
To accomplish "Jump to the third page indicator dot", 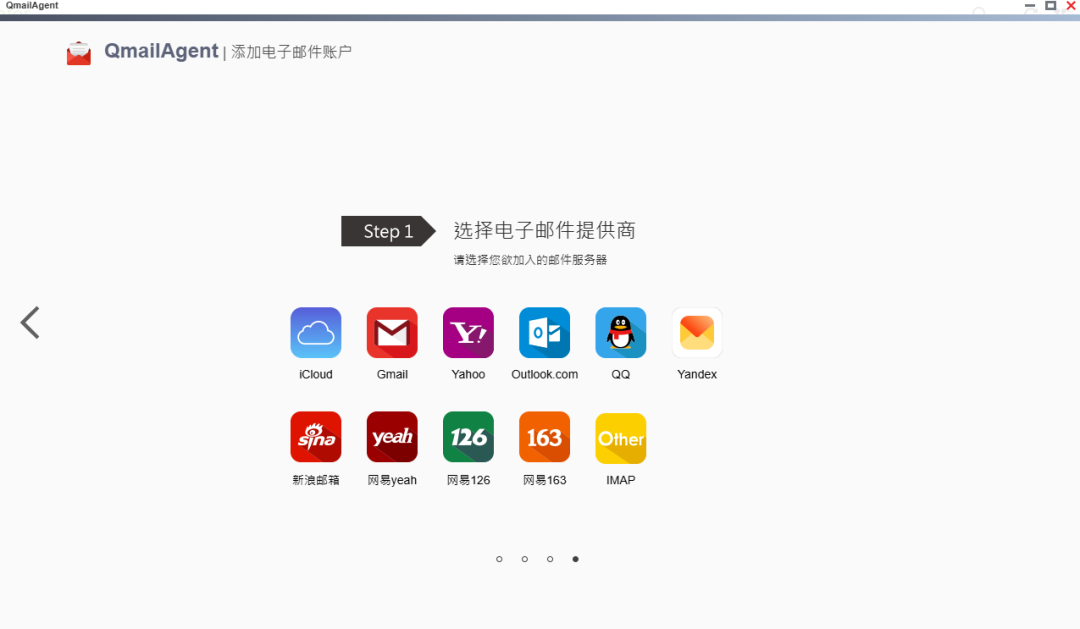I will point(550,559).
